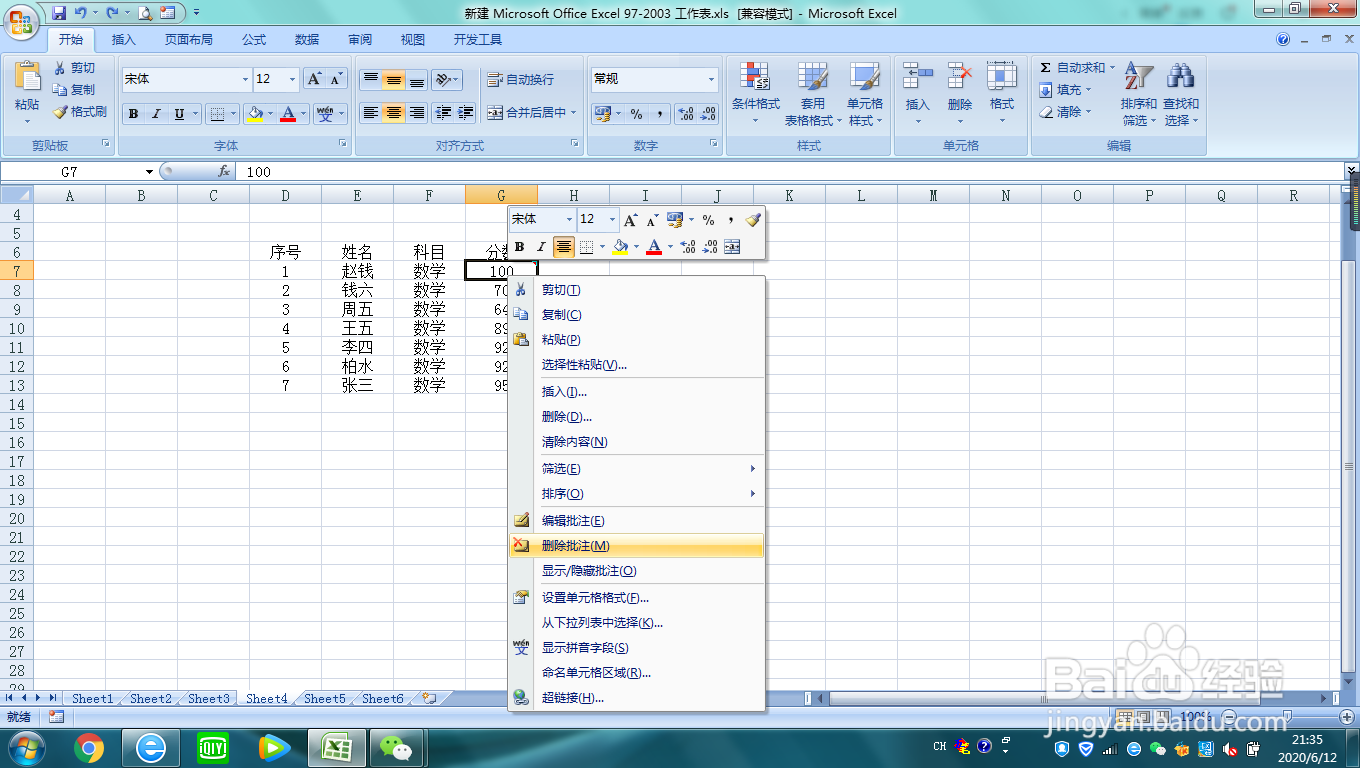The width and height of the screenshot is (1360, 768).
Task: Choose Format Cells (设置单元格格式) menu item
Action: coord(637,598)
